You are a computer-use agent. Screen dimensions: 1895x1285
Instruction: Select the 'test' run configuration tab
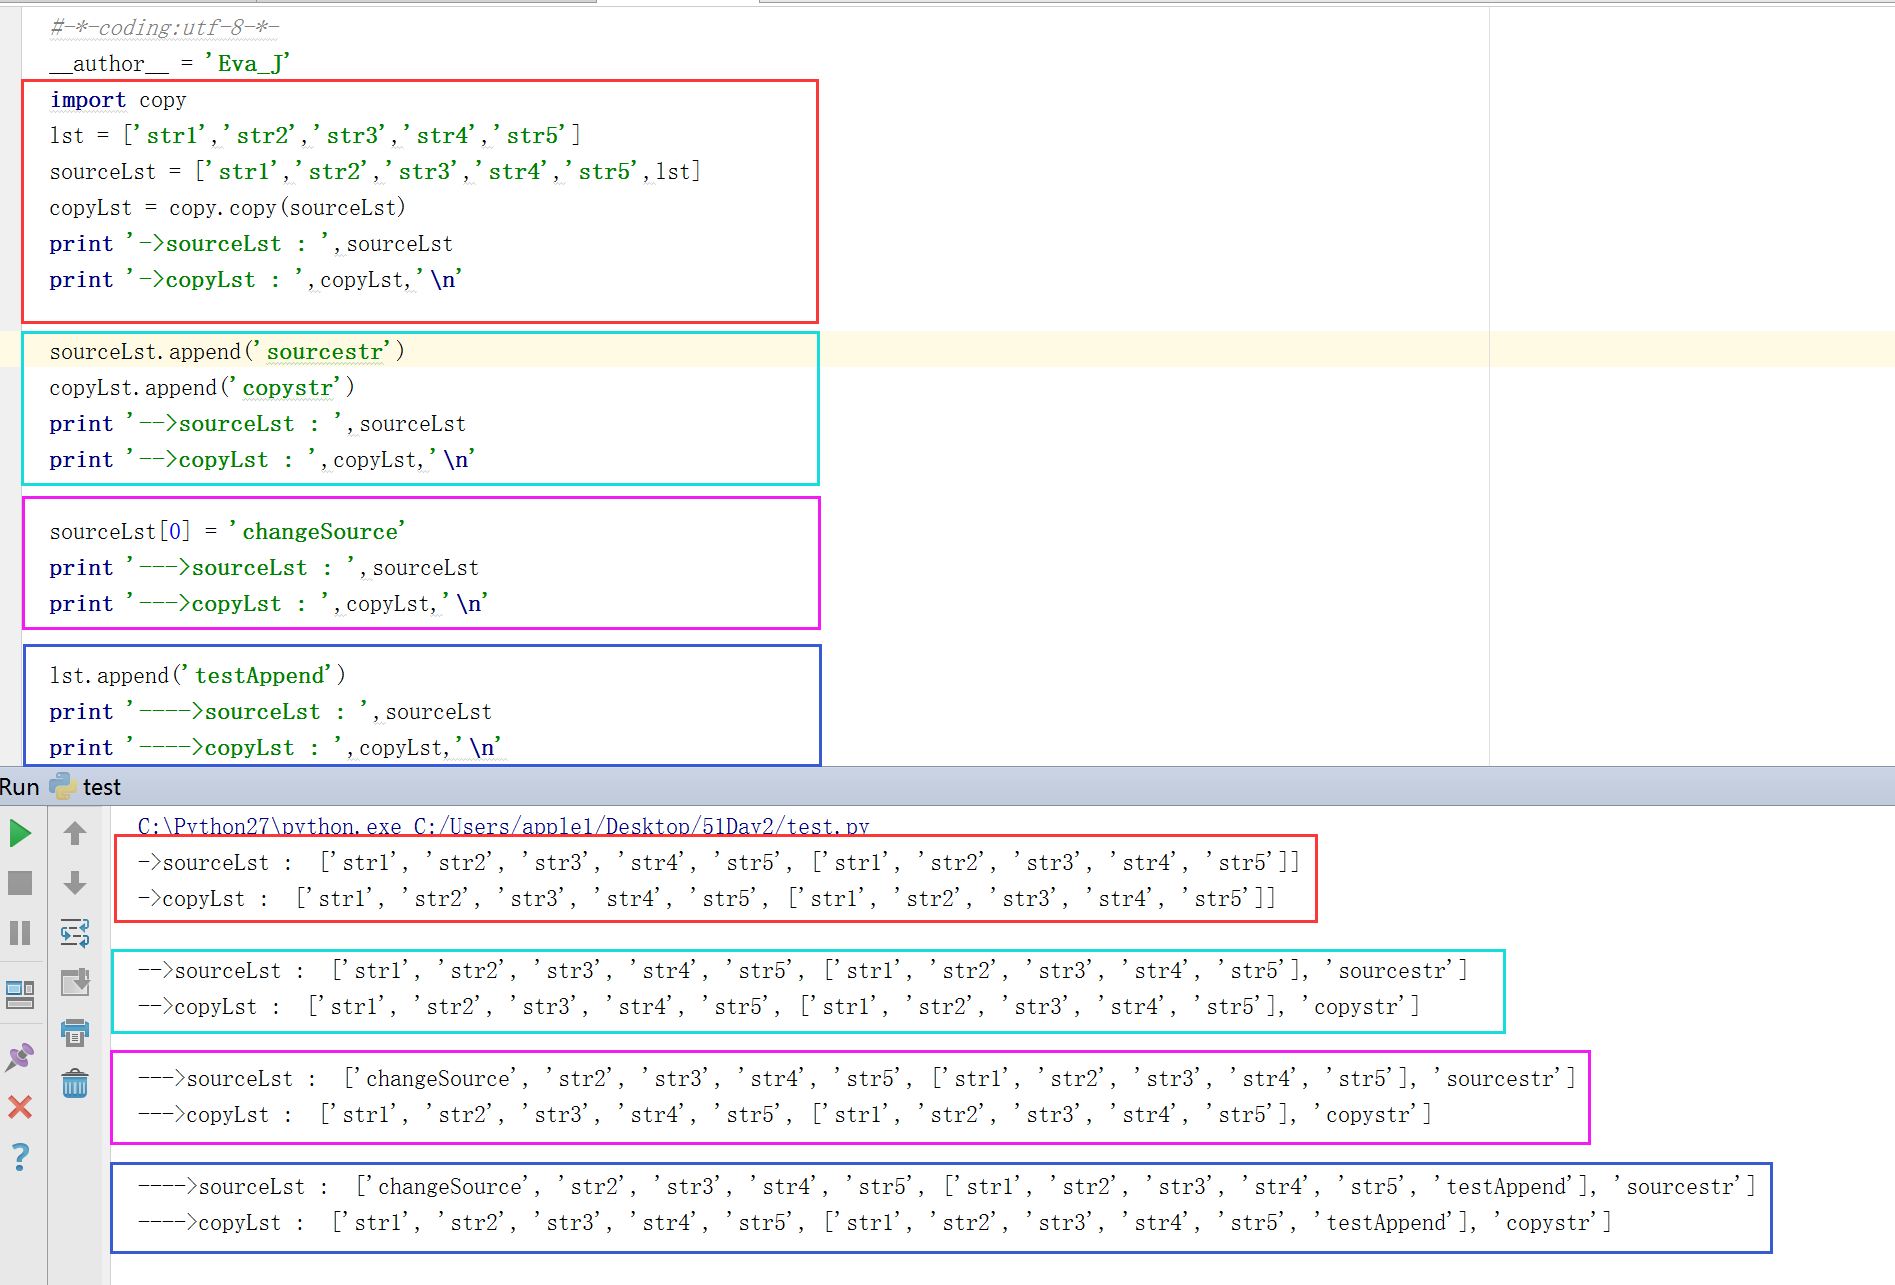click(102, 787)
